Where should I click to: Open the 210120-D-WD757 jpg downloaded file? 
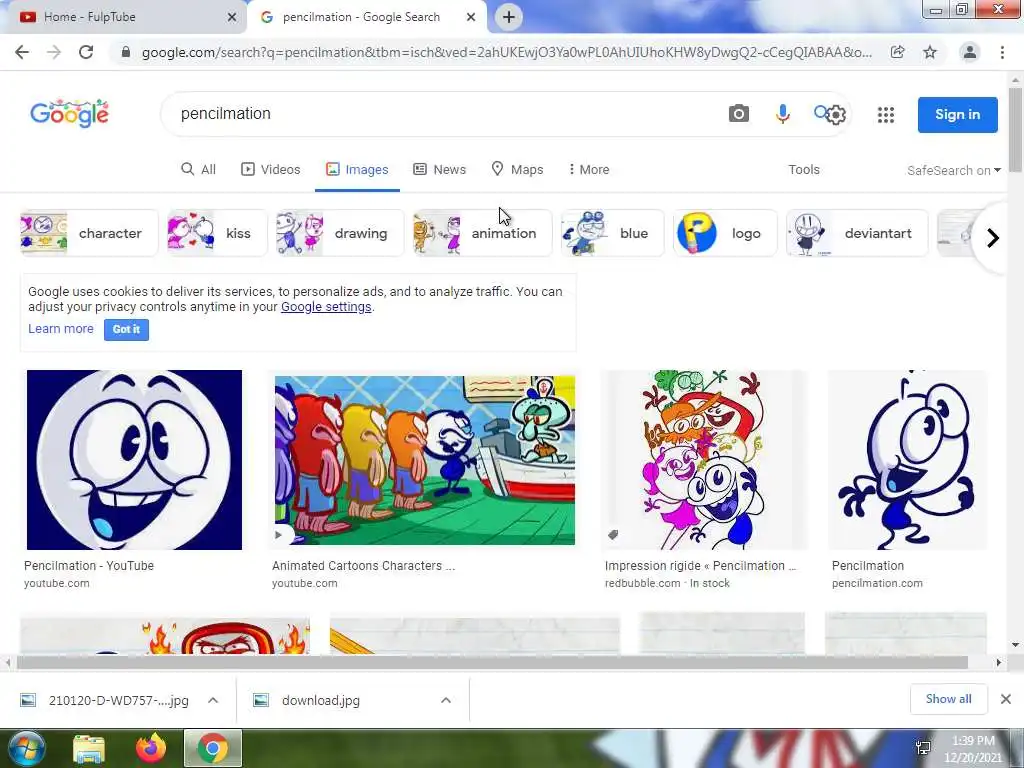point(106,701)
